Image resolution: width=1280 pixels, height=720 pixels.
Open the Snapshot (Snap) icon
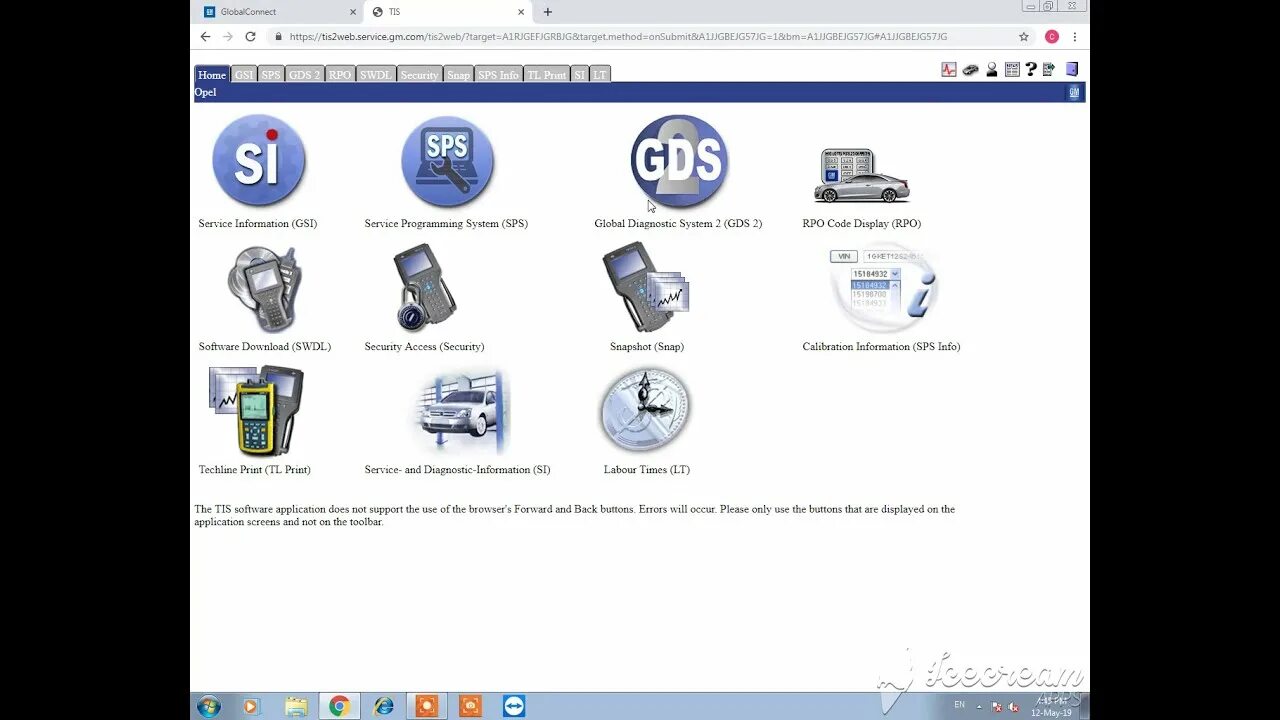point(645,287)
